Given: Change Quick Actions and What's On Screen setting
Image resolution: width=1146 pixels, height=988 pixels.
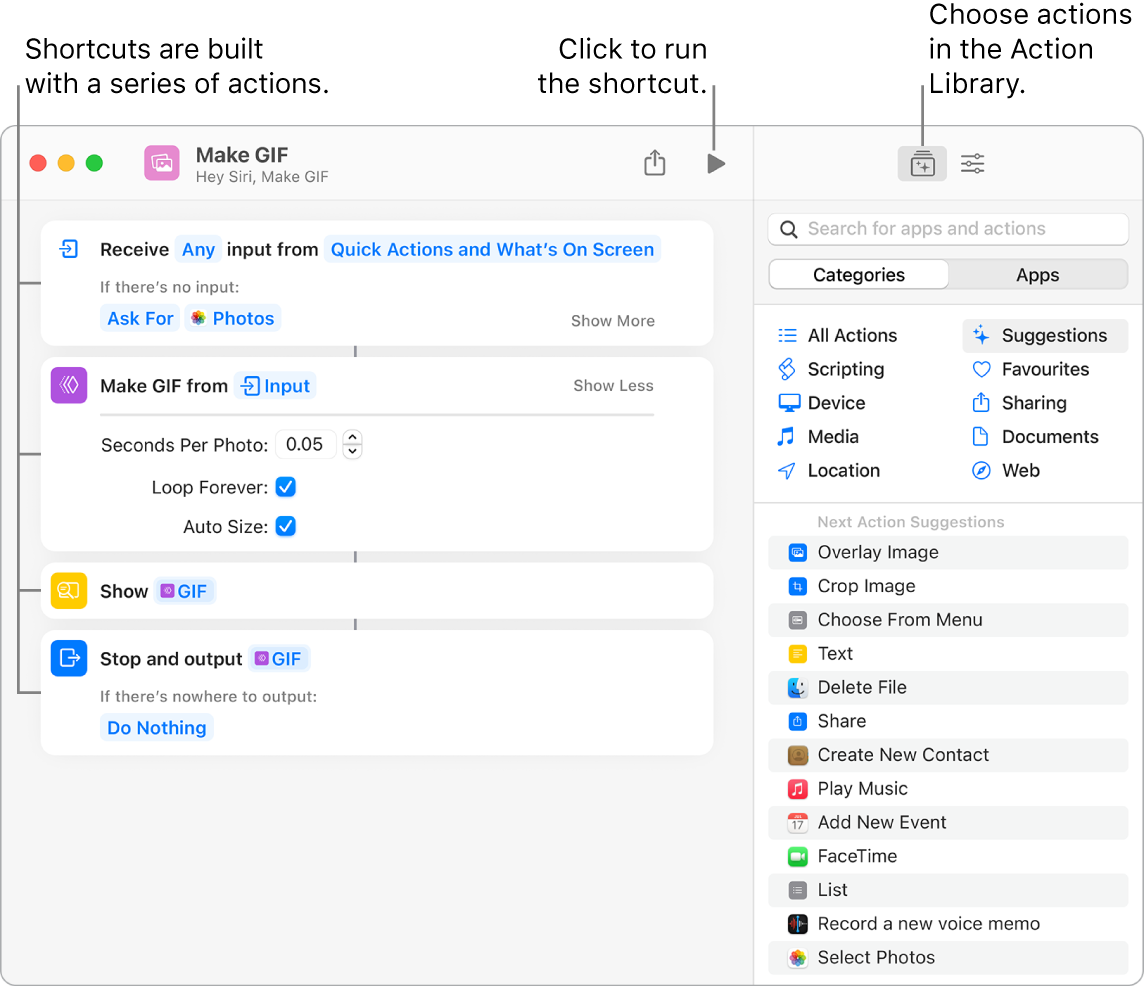Looking at the screenshot, I should [x=492, y=249].
